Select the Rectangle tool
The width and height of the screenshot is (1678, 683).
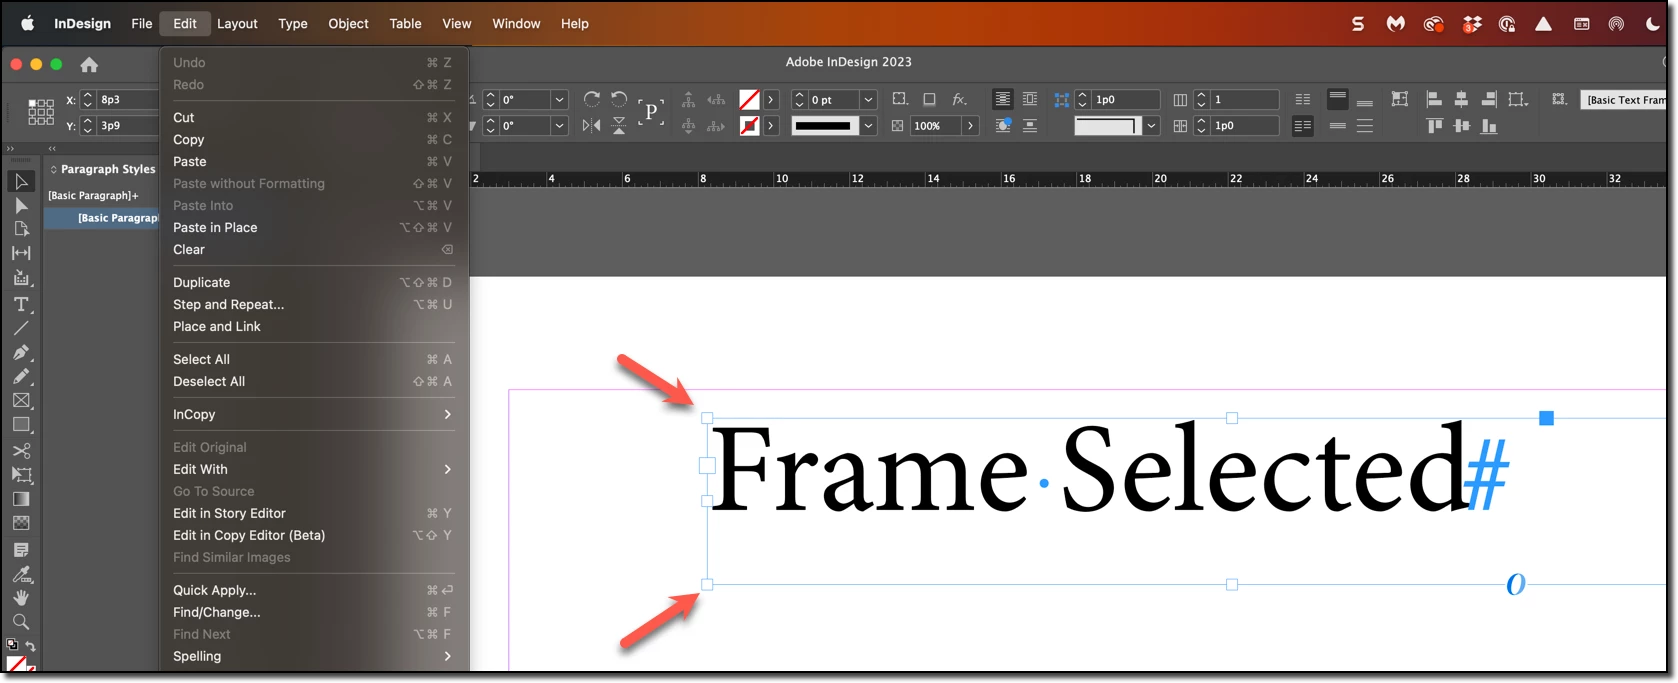coord(21,424)
